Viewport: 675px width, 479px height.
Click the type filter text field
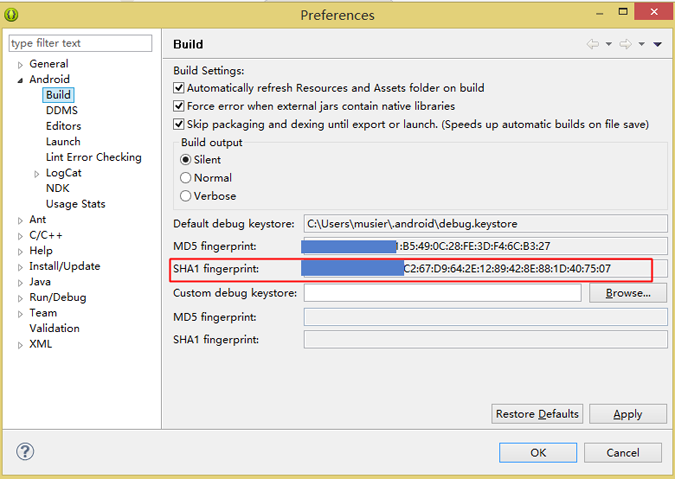(x=80, y=43)
